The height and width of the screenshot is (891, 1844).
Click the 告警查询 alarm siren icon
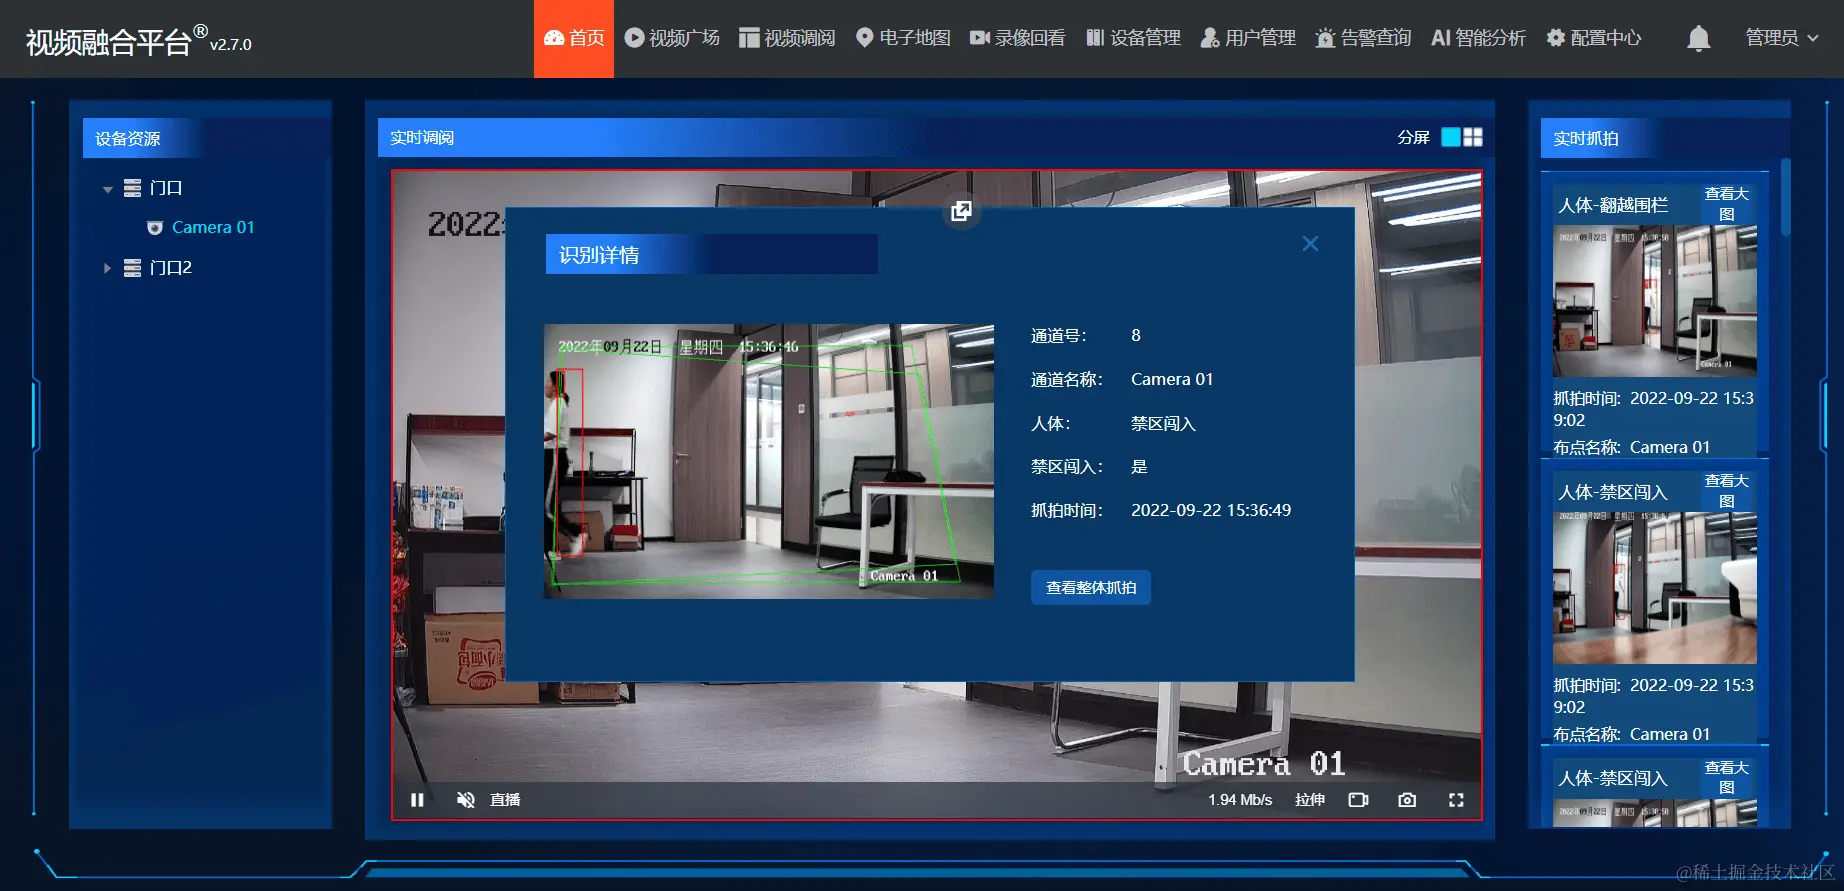click(1325, 38)
